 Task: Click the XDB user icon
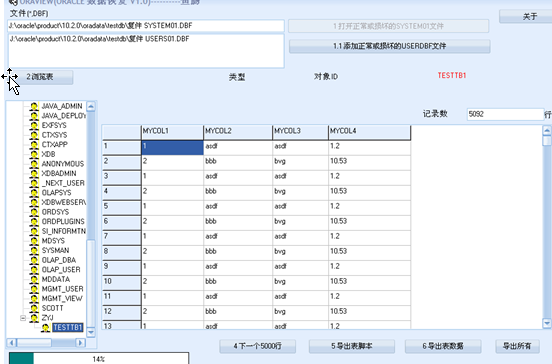(34, 154)
